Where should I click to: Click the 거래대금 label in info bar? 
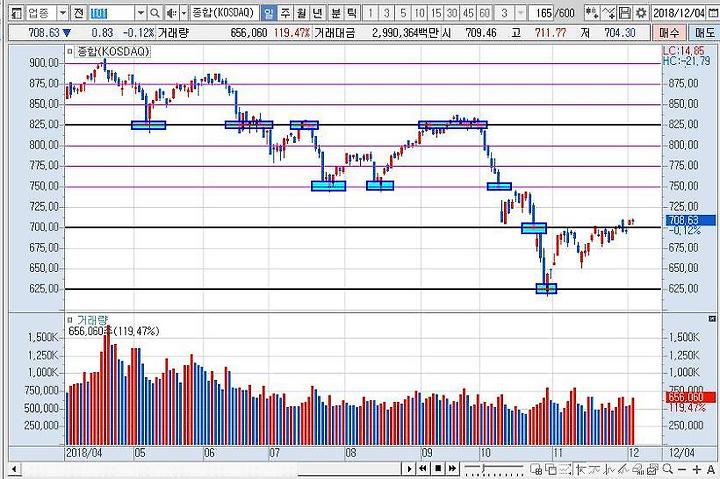334,33
